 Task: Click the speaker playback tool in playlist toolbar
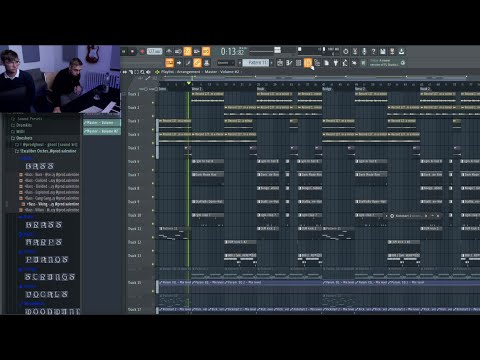(148, 72)
